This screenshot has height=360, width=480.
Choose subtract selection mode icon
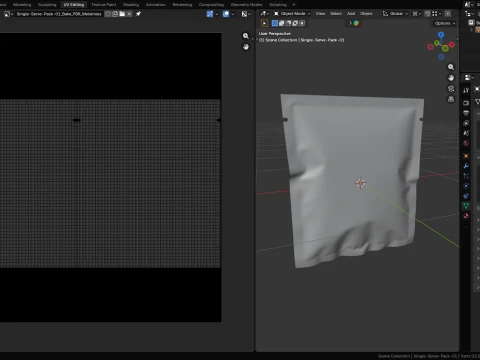point(288,23)
